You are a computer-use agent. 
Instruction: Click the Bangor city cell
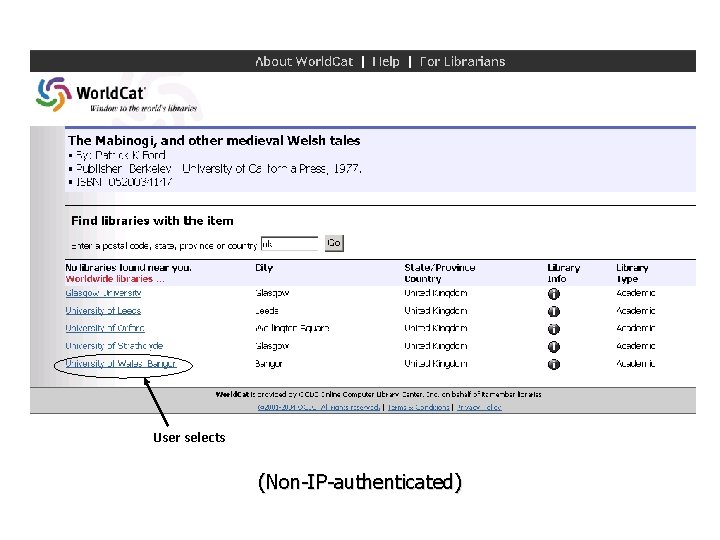click(269, 364)
